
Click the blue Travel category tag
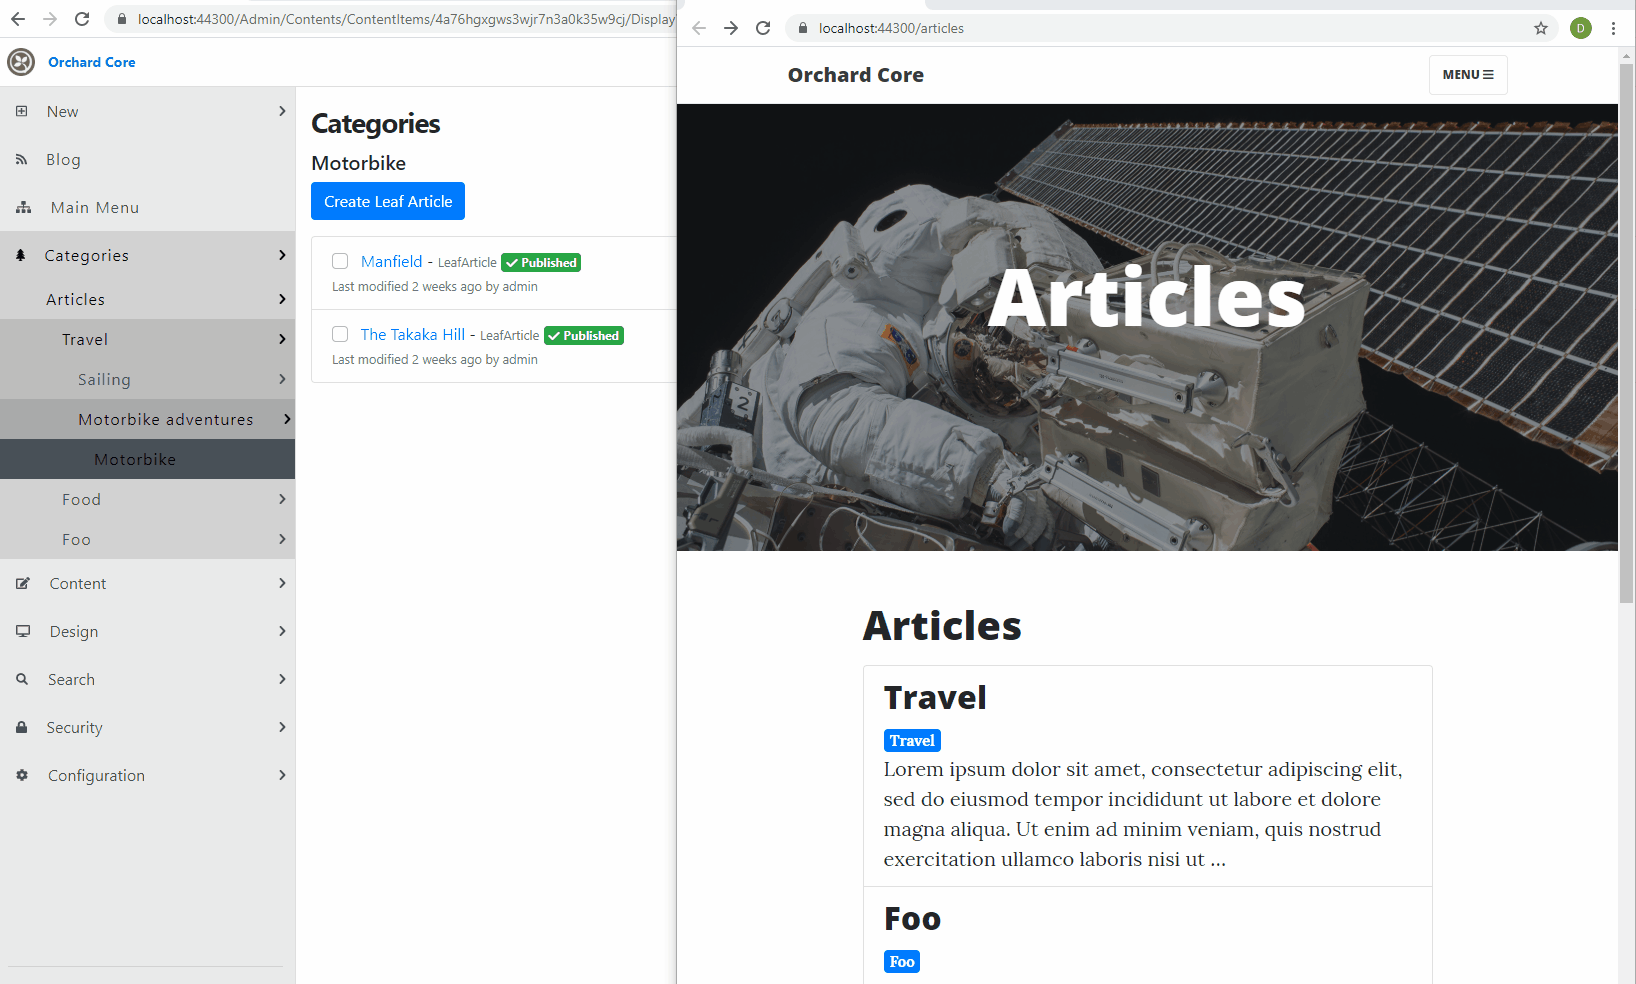(912, 740)
